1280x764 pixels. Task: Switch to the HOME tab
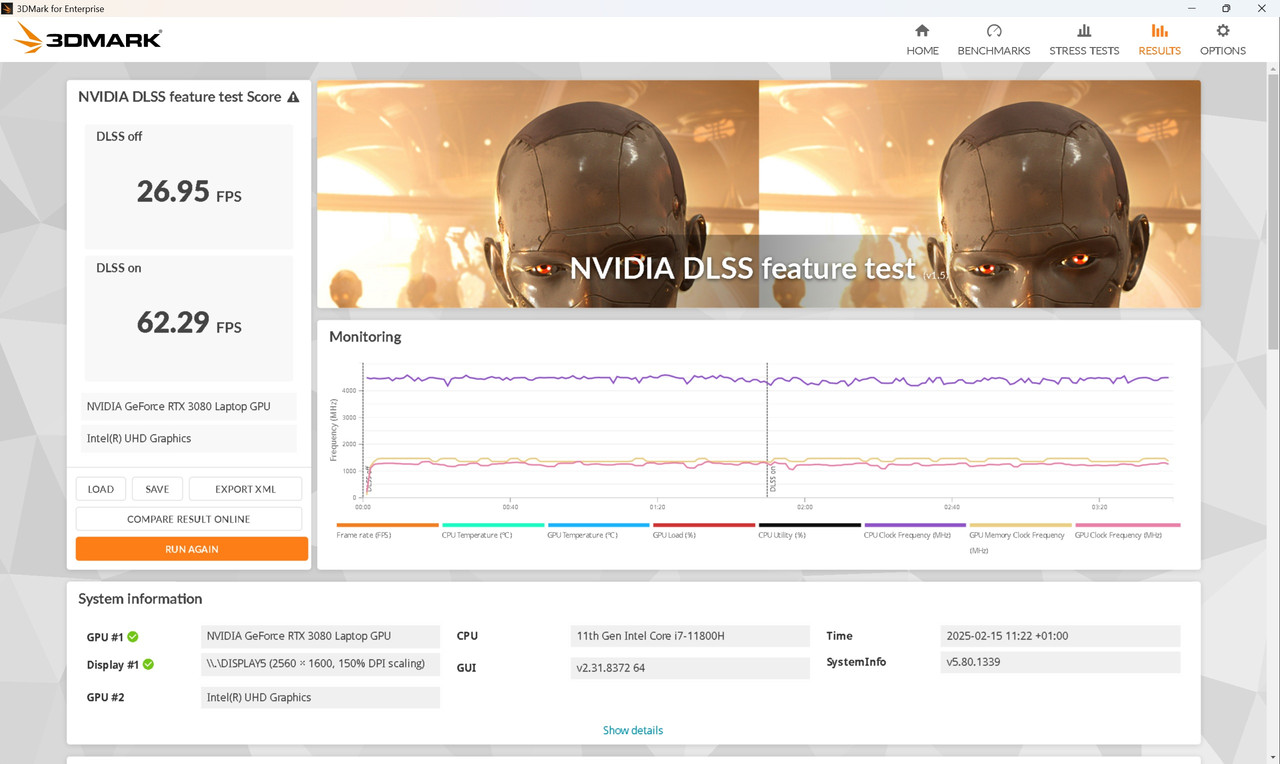[922, 38]
